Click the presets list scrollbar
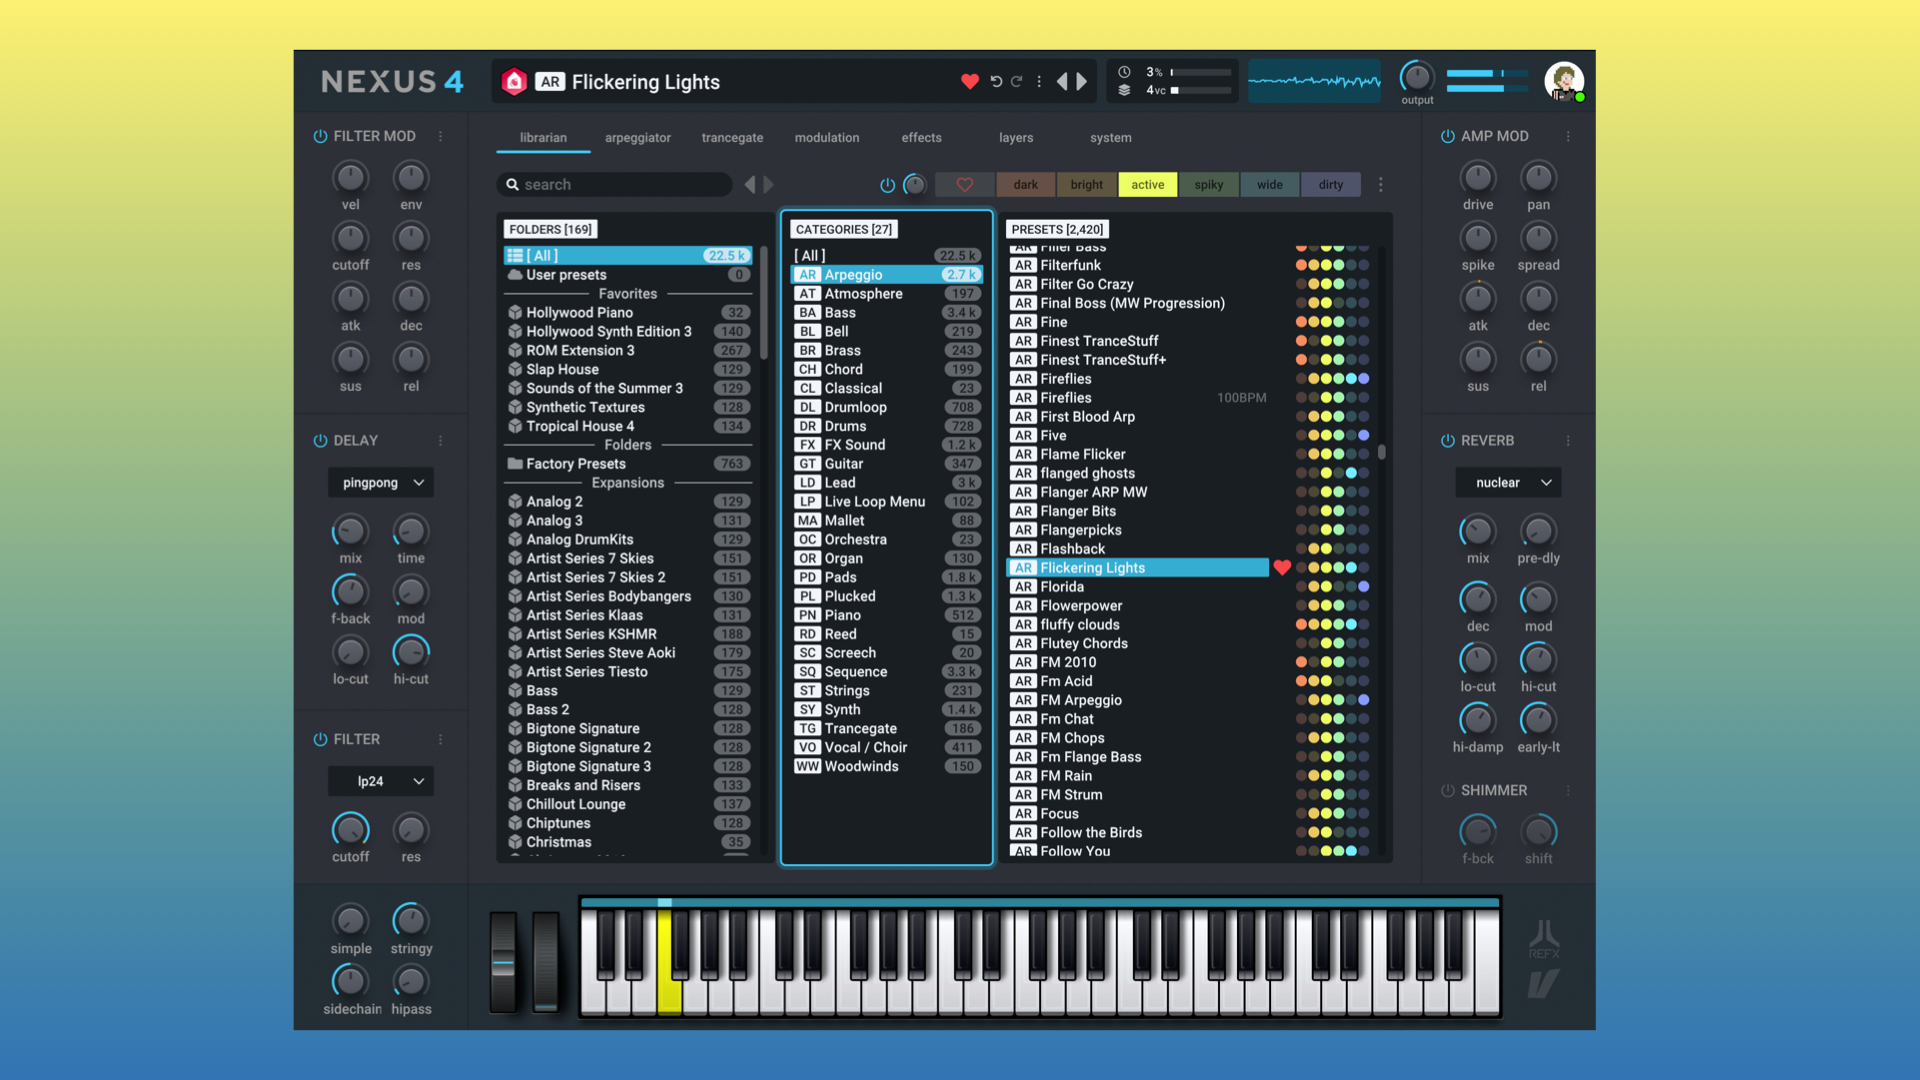The image size is (1920, 1080). coord(1382,452)
